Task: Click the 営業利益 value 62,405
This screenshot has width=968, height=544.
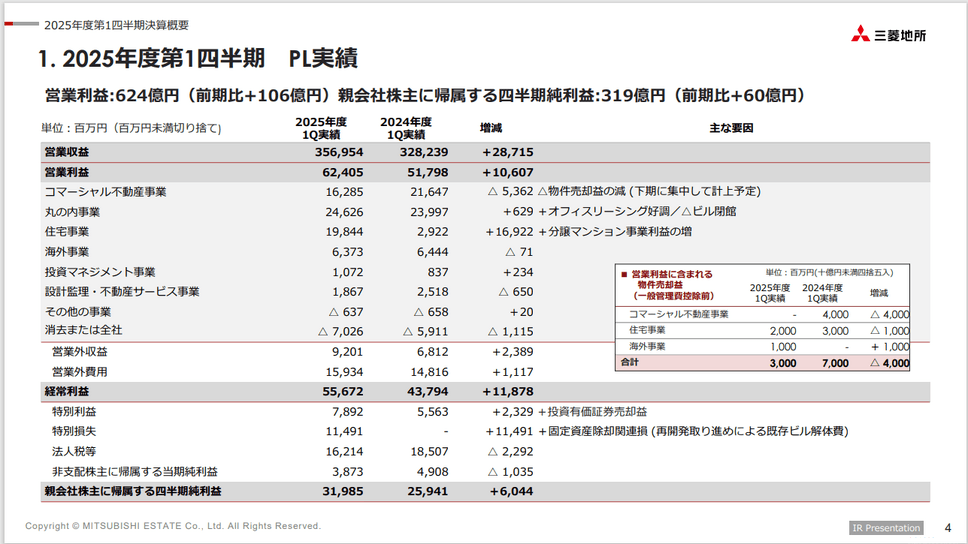Action: pos(339,172)
